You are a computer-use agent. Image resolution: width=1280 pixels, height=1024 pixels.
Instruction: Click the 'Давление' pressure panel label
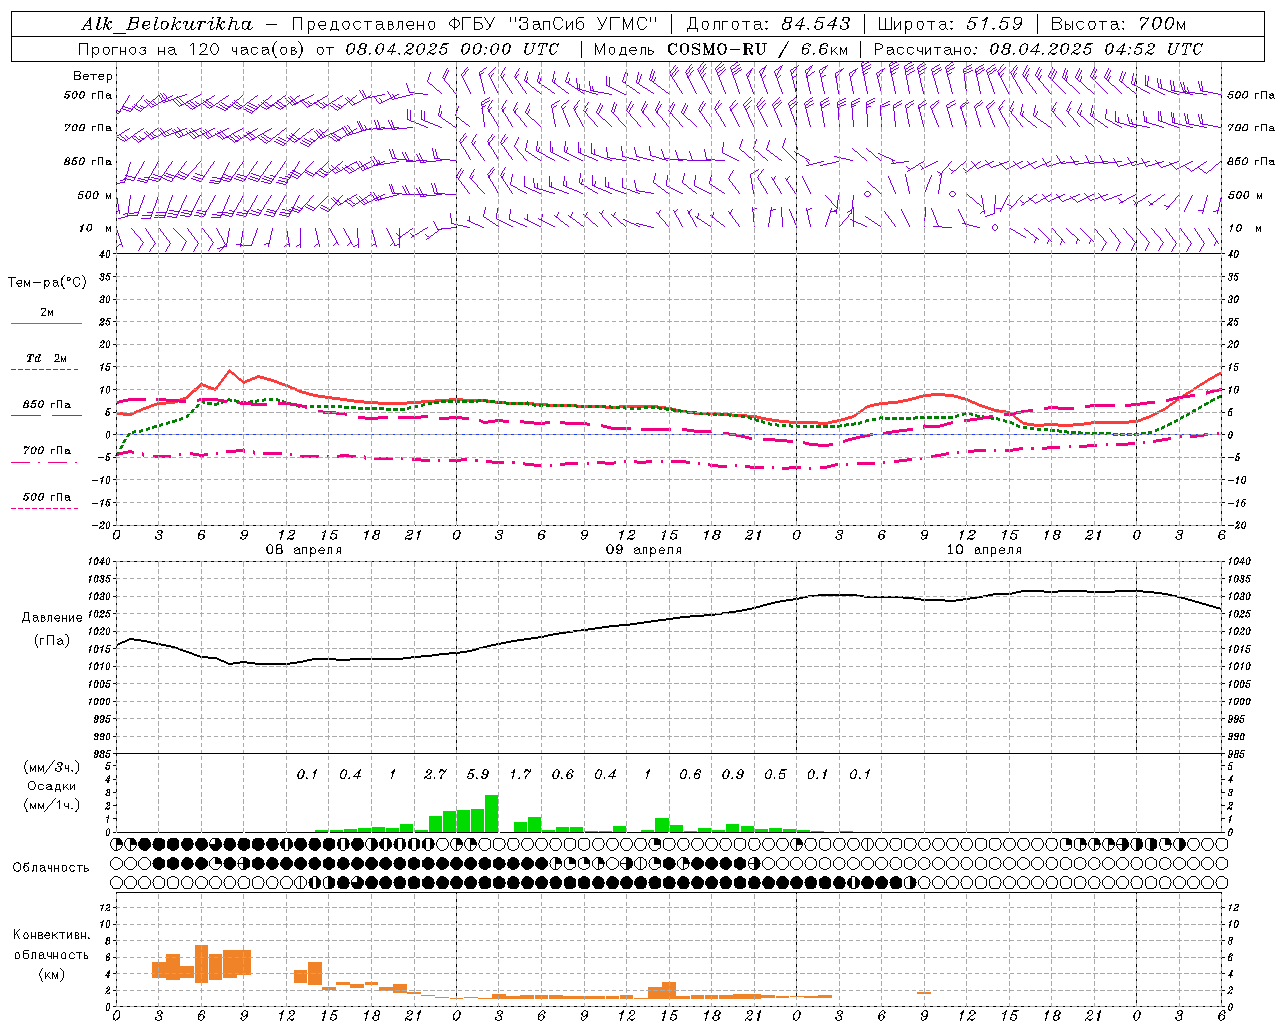click(x=51, y=618)
